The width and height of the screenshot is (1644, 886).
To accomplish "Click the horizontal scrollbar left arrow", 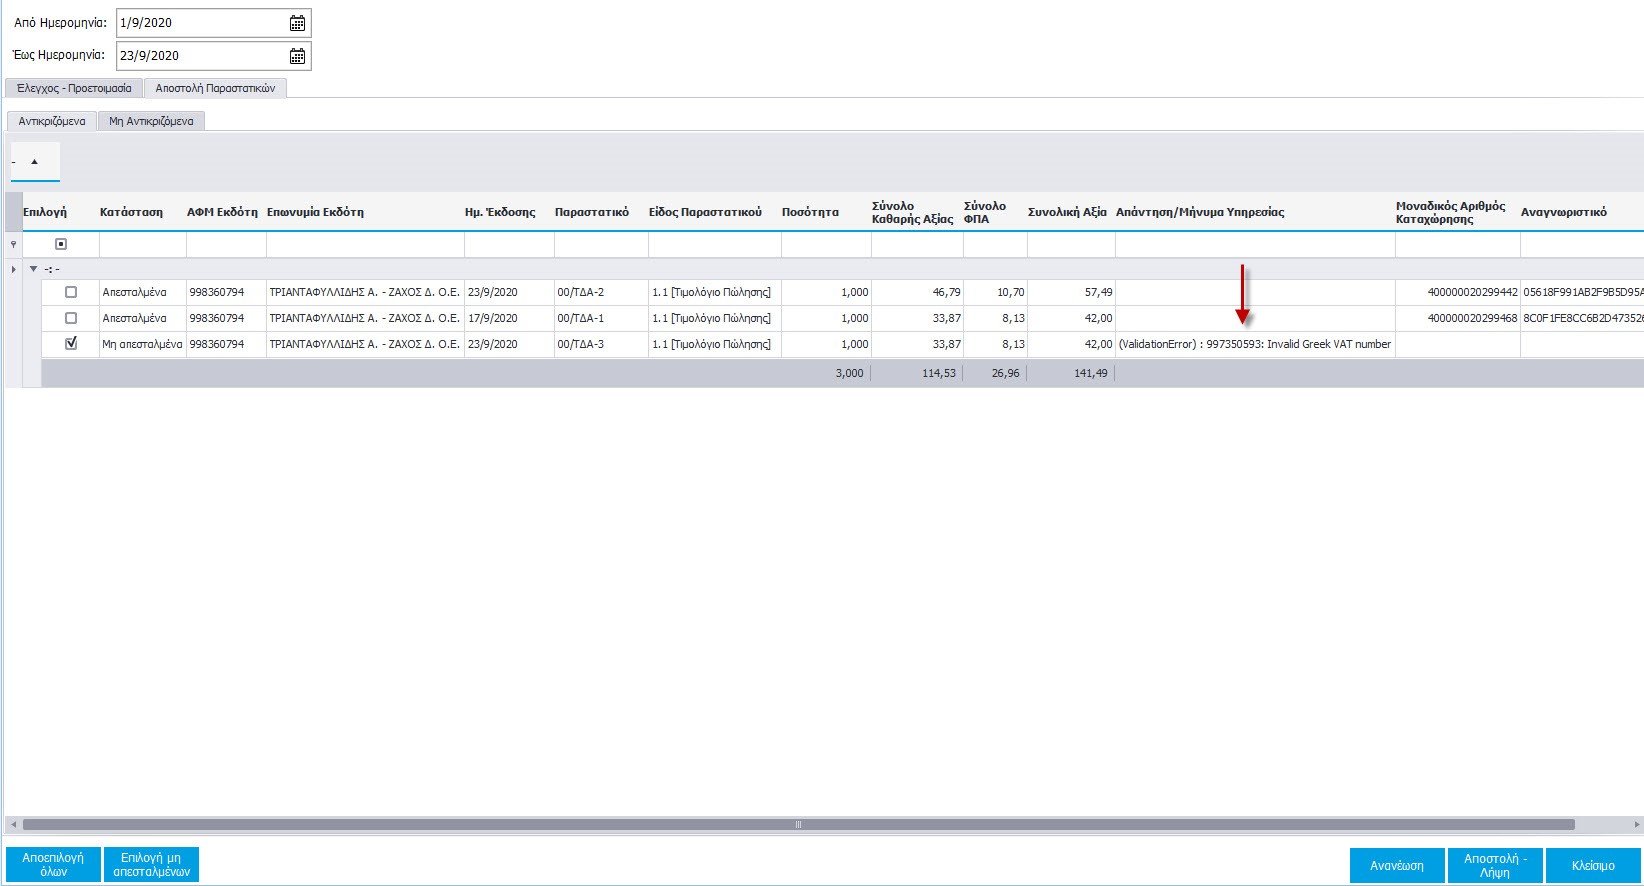I will point(13,825).
